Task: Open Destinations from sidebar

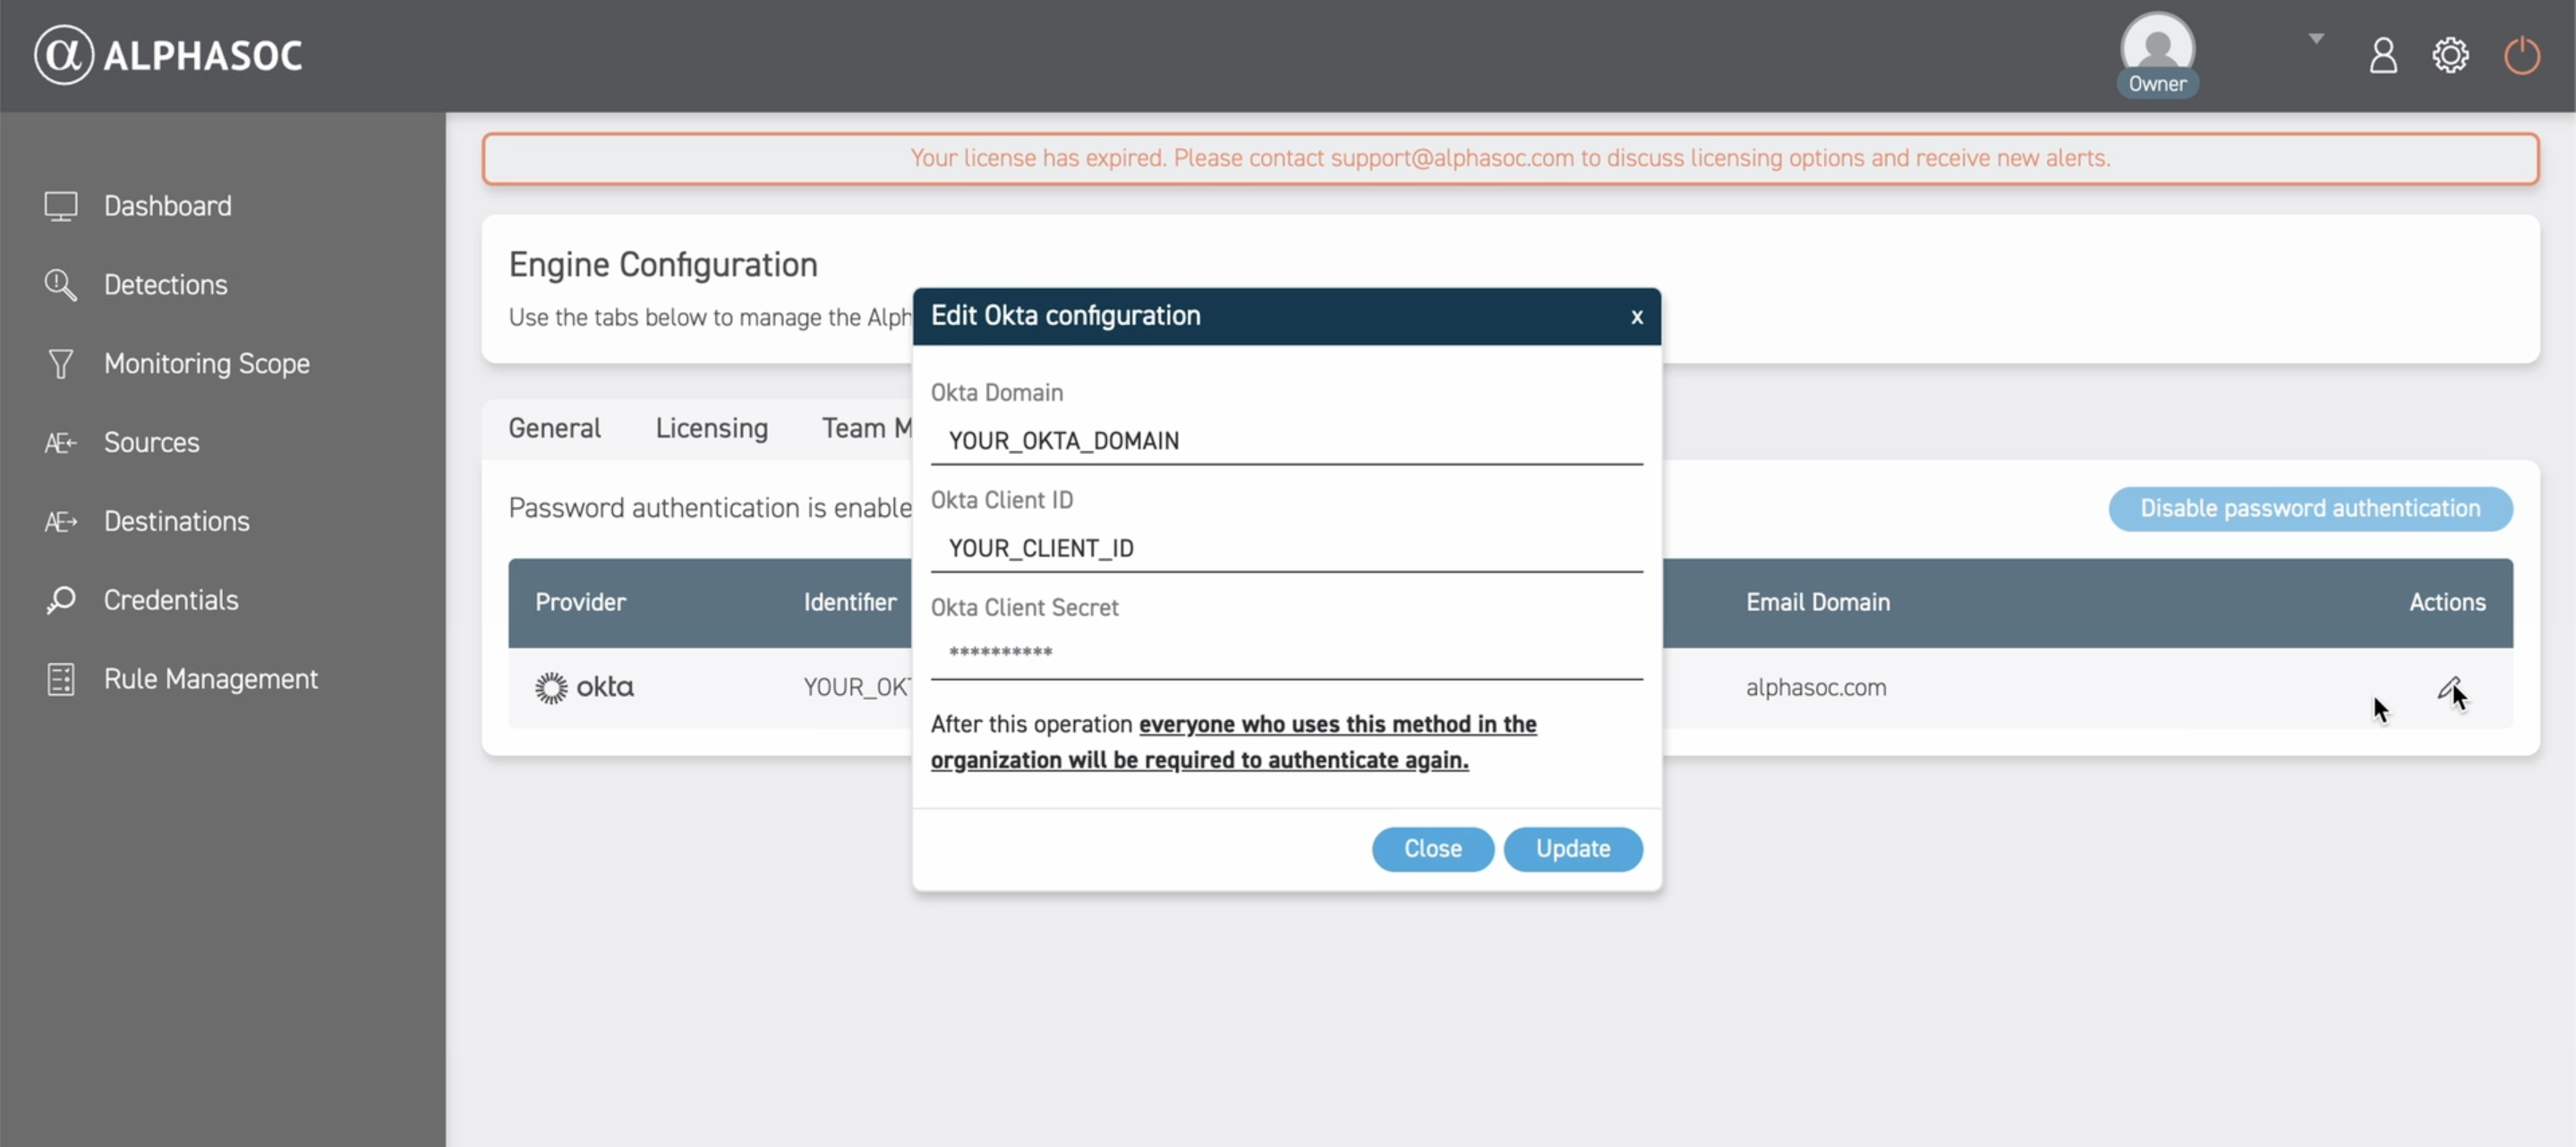Action: [176, 521]
